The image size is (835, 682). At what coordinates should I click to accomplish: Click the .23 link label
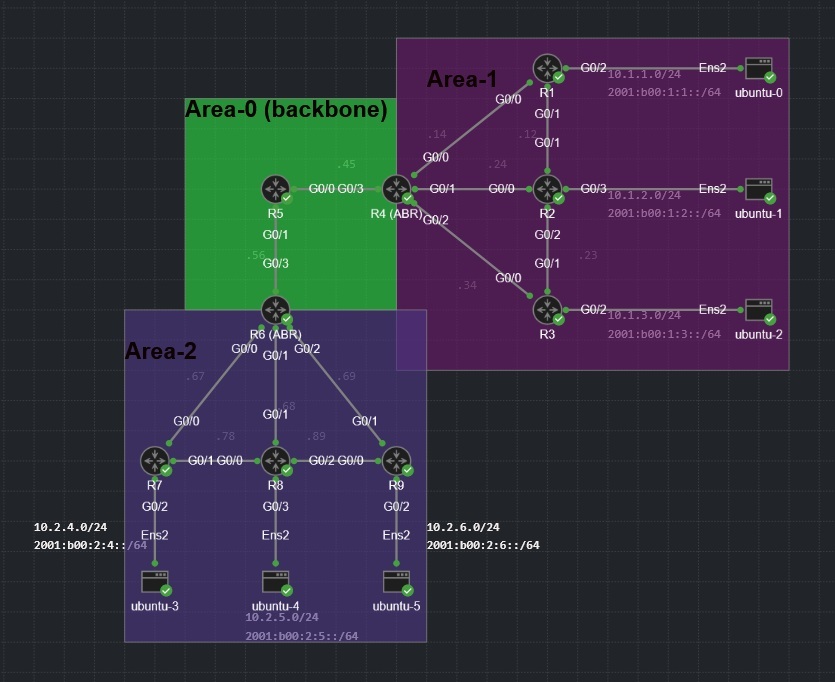pyautogui.click(x=588, y=255)
